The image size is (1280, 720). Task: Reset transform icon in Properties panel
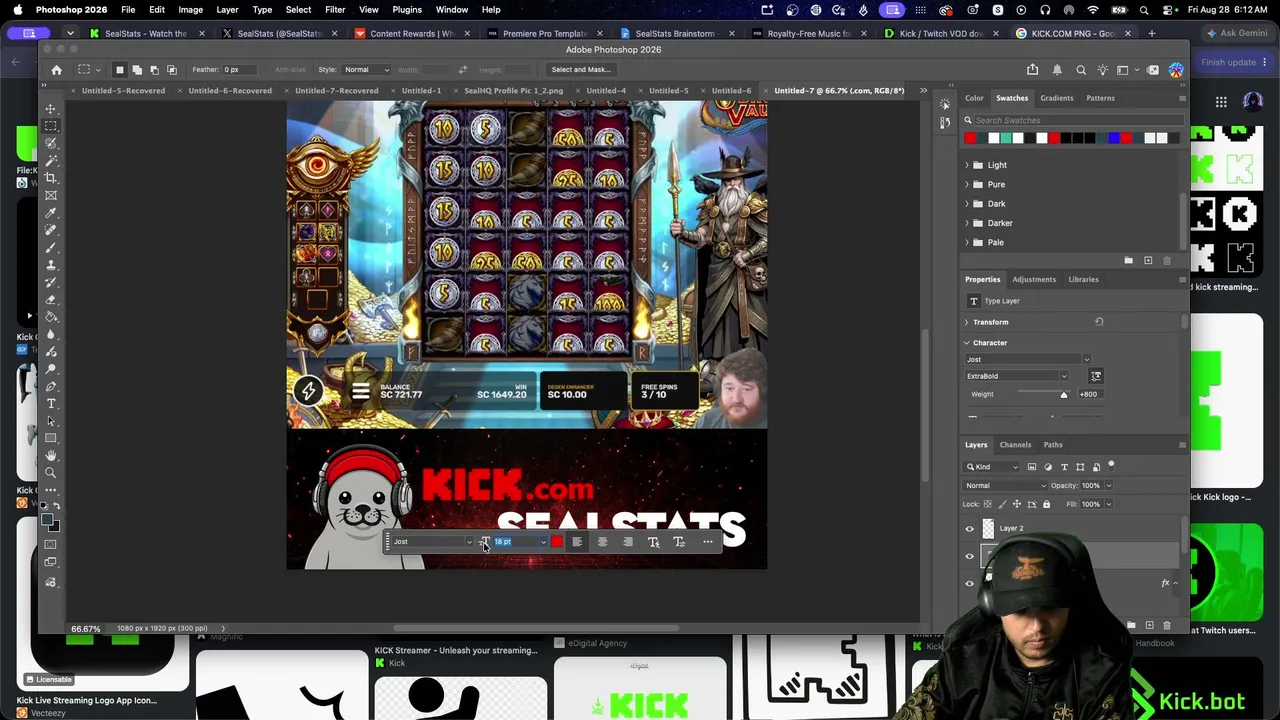click(1099, 322)
